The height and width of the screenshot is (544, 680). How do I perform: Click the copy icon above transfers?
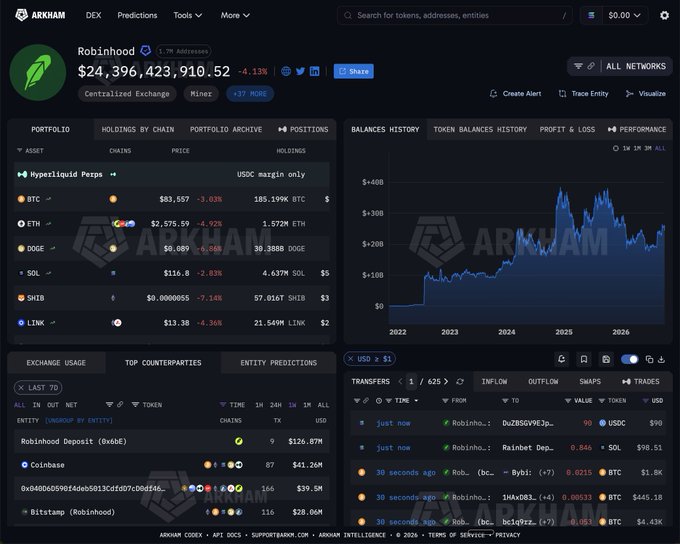649,359
